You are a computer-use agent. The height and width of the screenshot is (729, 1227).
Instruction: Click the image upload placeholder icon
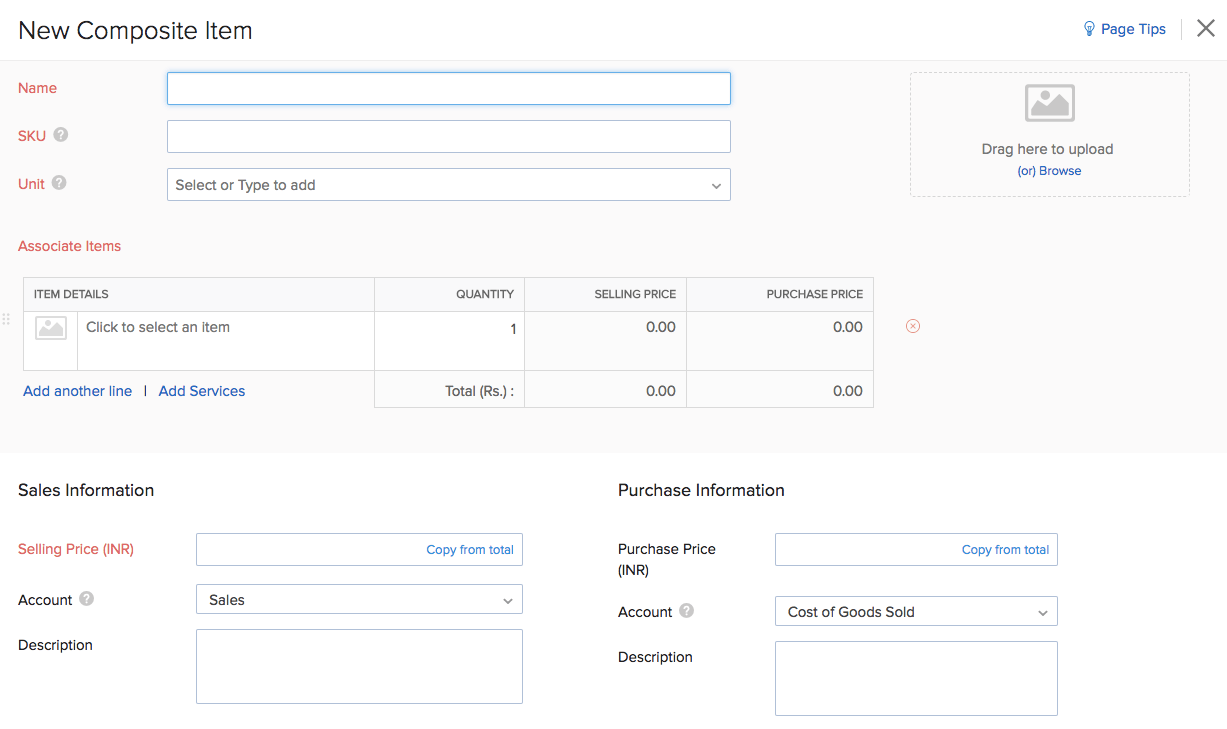[x=1049, y=103]
